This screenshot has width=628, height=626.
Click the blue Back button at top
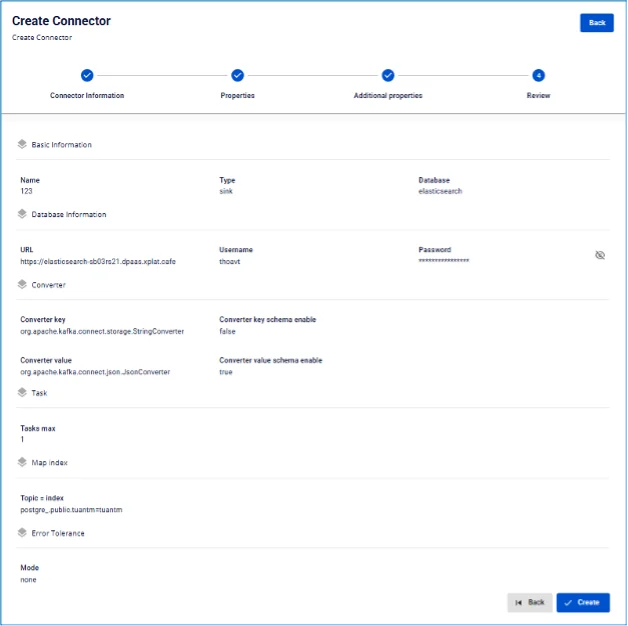click(597, 23)
